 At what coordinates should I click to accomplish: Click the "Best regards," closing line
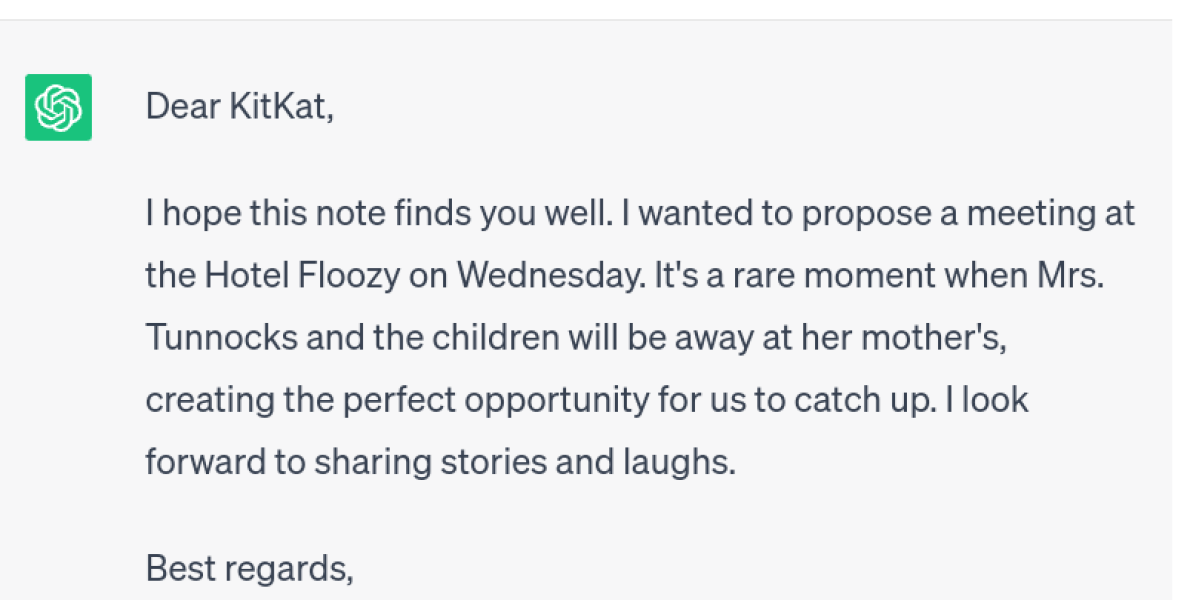(249, 567)
